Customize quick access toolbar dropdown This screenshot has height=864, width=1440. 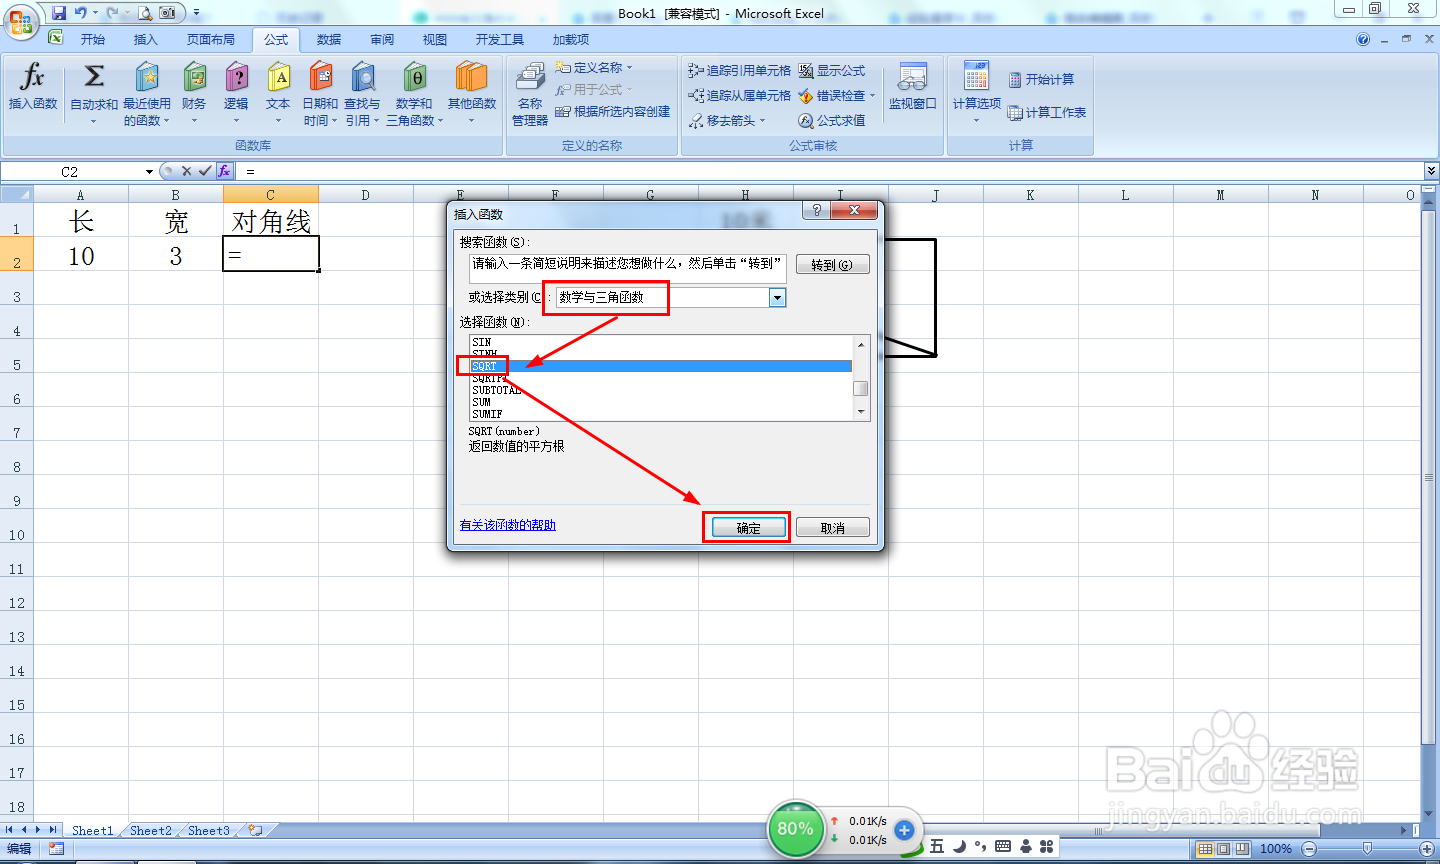pyautogui.click(x=197, y=13)
